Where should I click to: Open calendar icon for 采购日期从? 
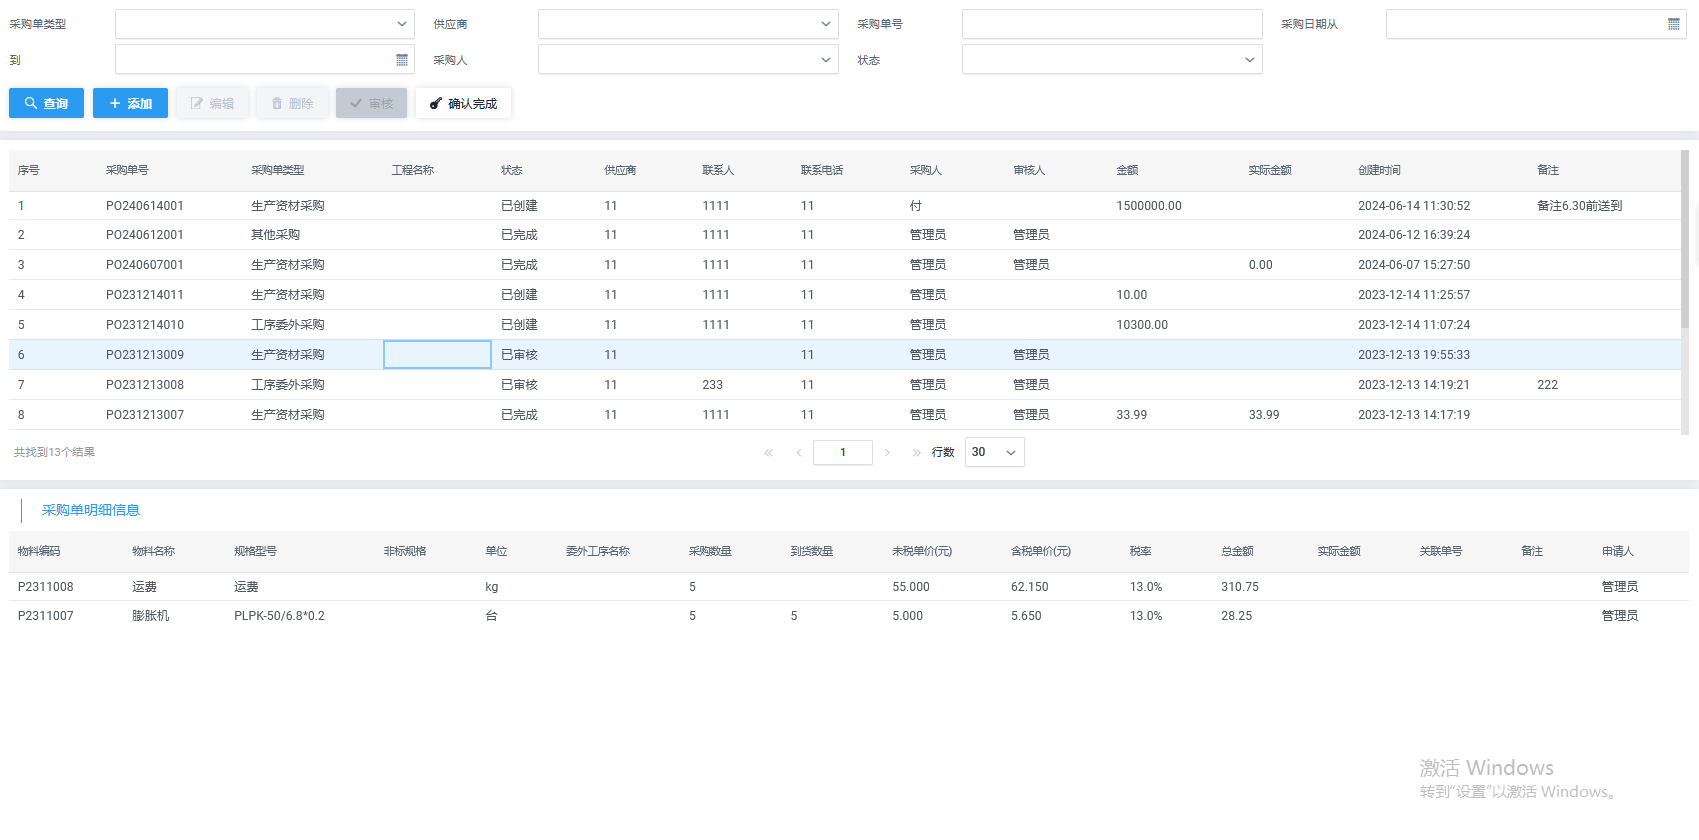tap(1674, 24)
